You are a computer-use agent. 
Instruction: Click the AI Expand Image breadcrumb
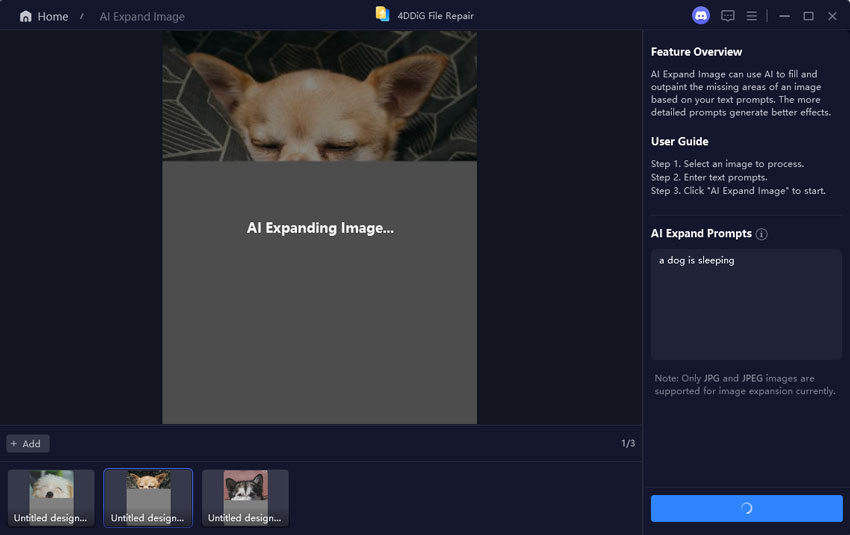point(142,17)
